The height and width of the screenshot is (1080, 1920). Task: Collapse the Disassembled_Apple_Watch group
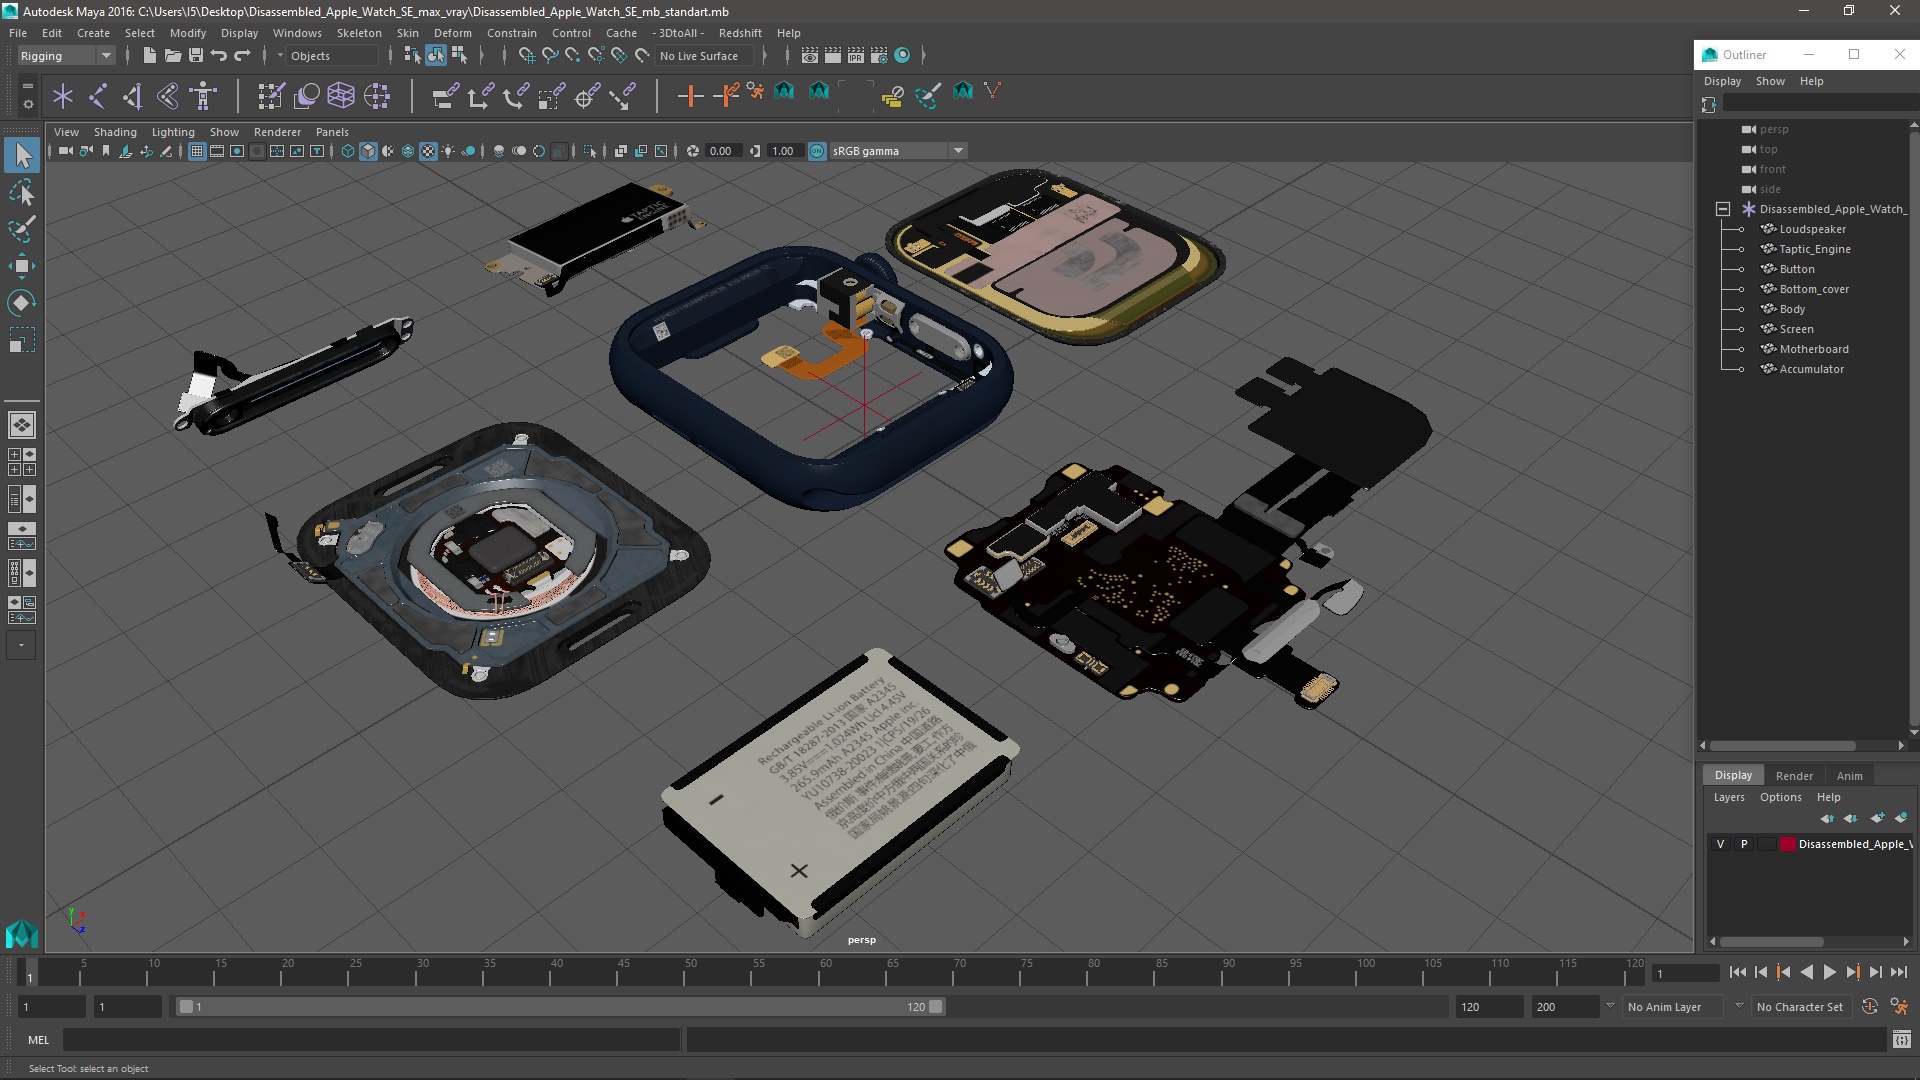coord(1722,209)
